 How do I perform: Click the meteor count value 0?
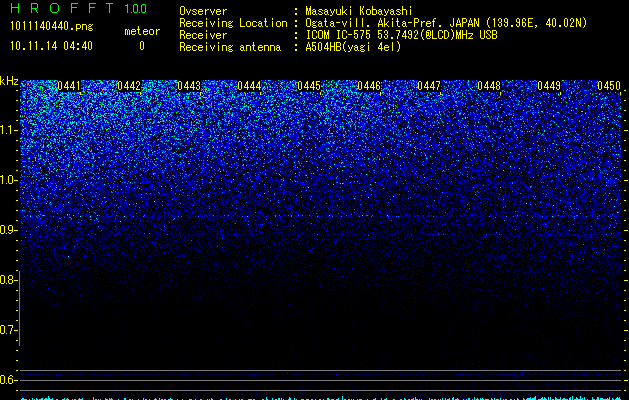pos(142,46)
